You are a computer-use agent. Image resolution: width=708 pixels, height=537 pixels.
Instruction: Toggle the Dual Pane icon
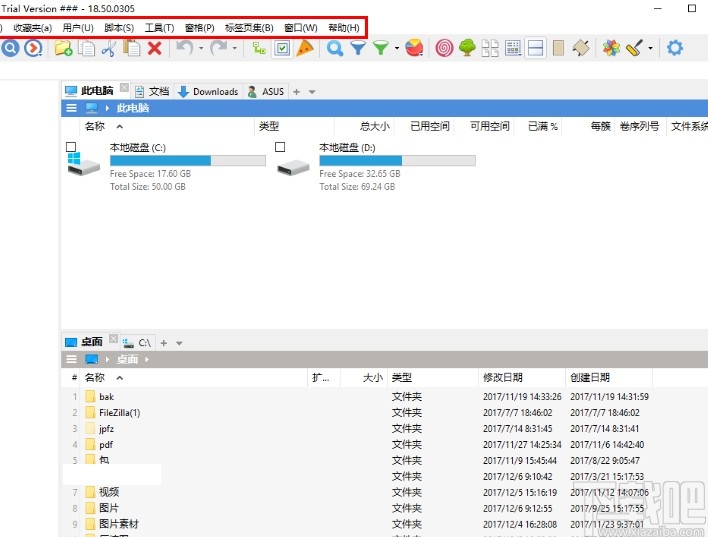point(536,48)
